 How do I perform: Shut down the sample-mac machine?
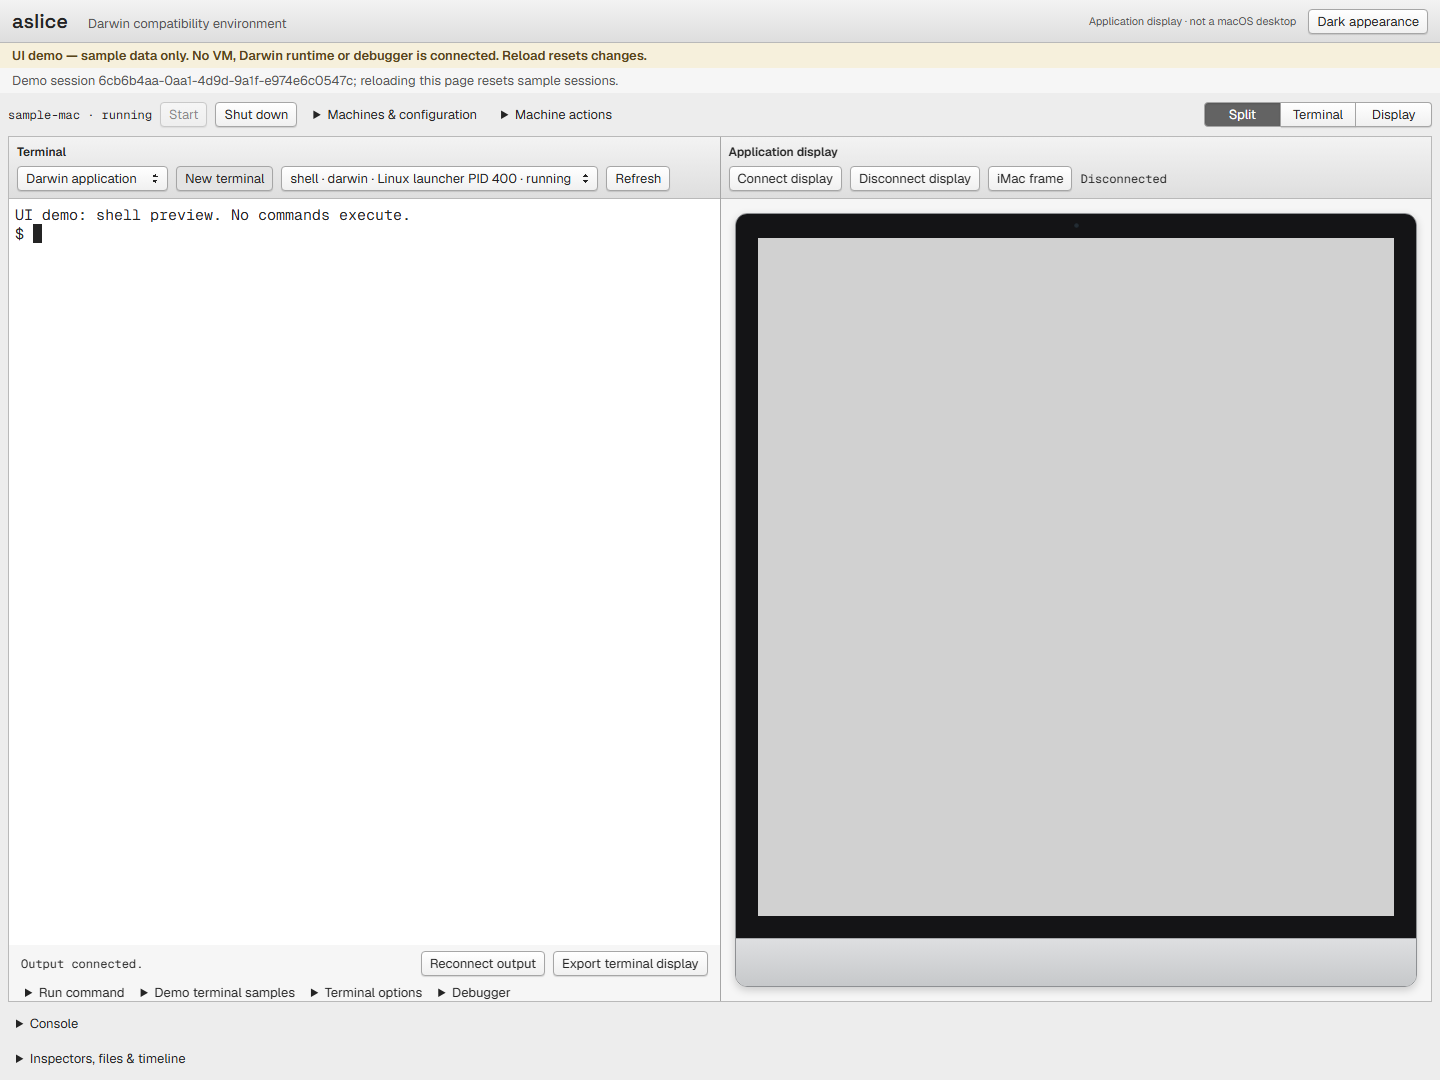[x=256, y=115]
